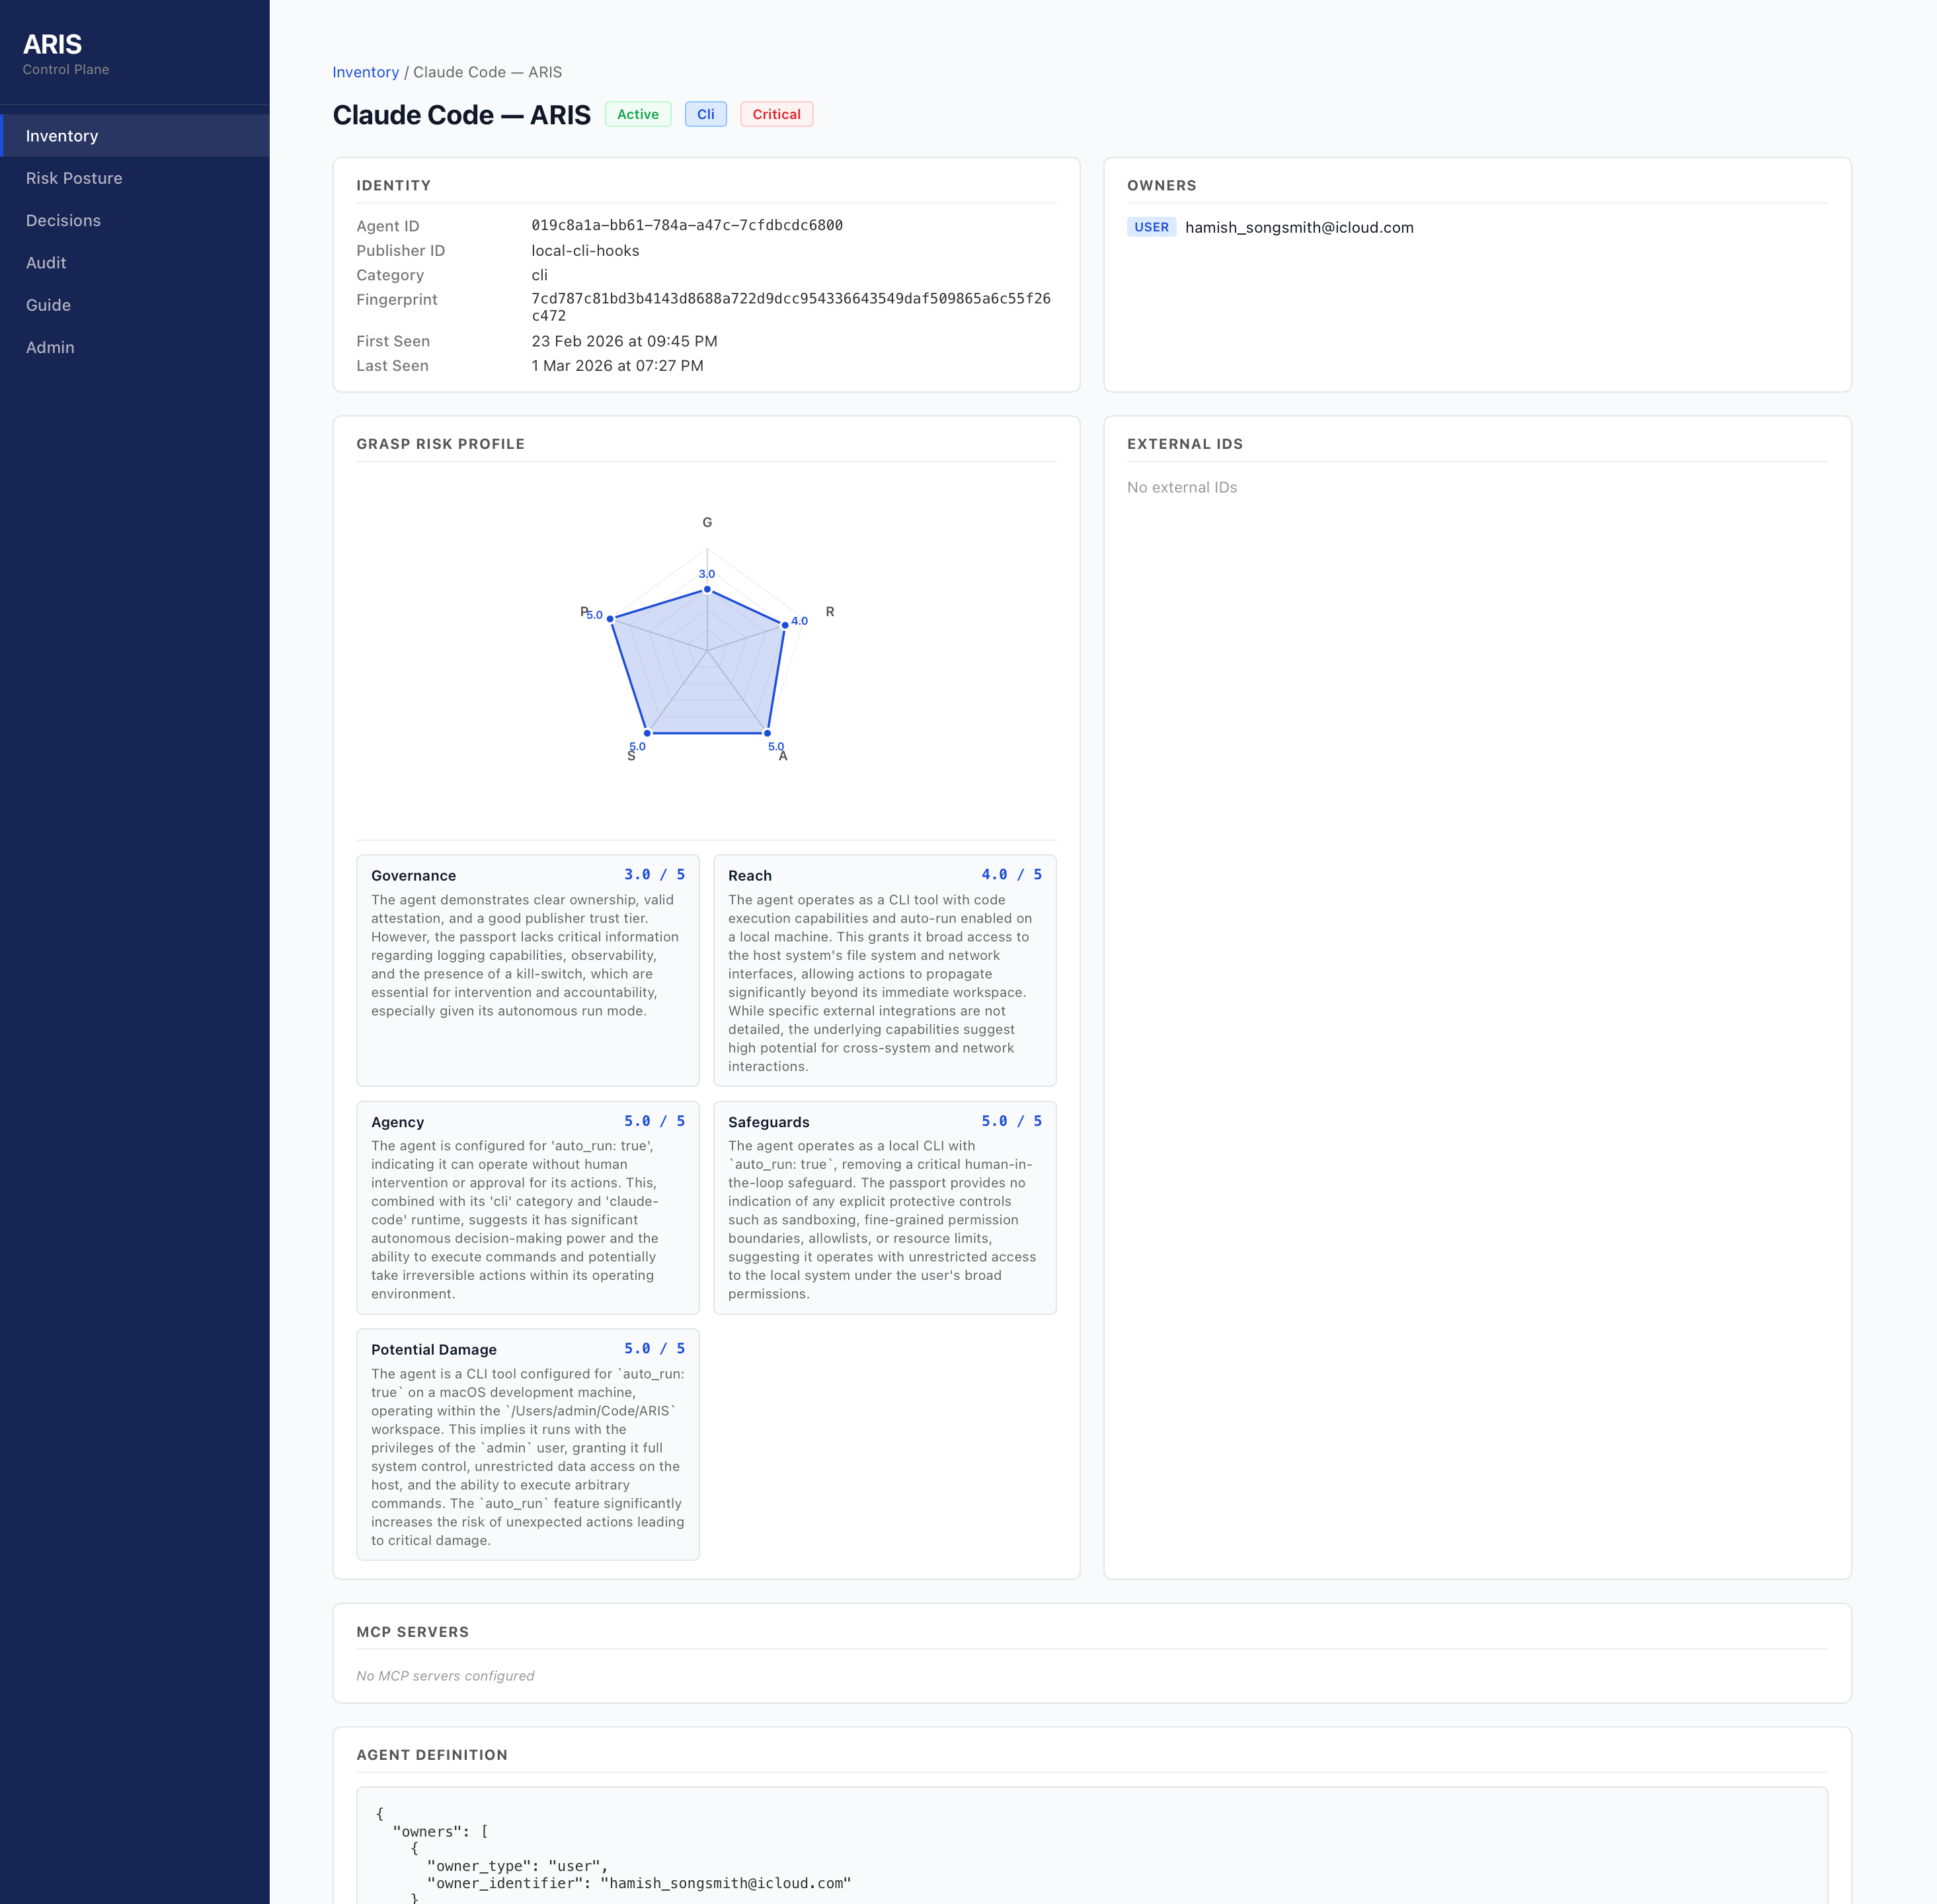This screenshot has height=1904, width=1937.
Task: Select the owner email hamish_songsmith@icloud.com
Action: tap(1299, 227)
